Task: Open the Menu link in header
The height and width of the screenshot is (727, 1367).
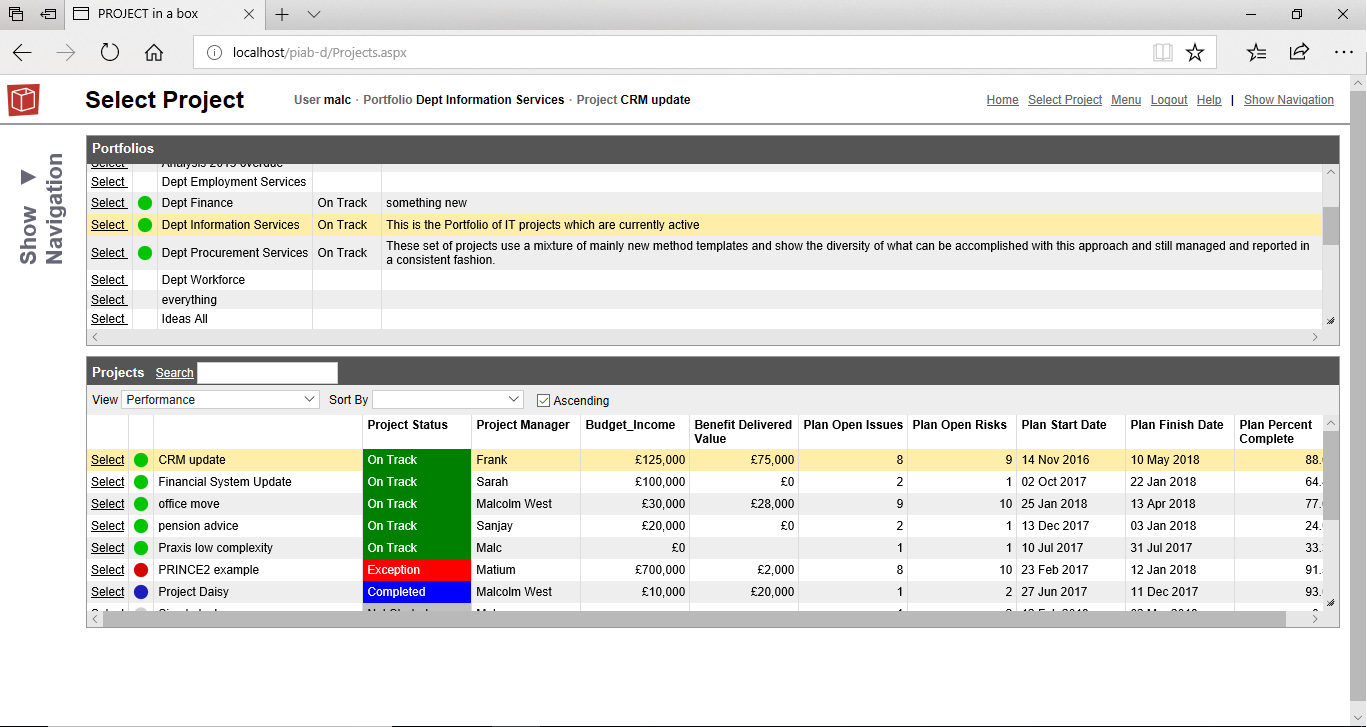Action: (x=1126, y=100)
